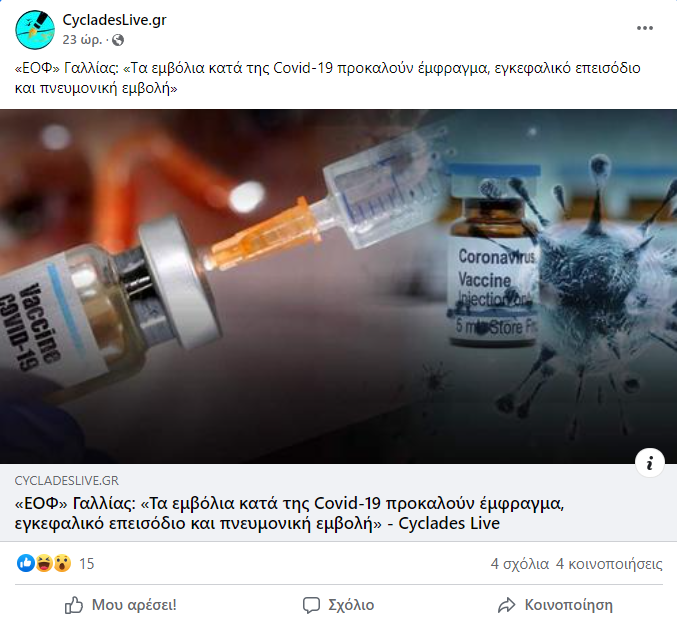This screenshot has width=677, height=624.
Task: View the 4 σχόλια comments
Action: pyautogui.click(x=519, y=564)
